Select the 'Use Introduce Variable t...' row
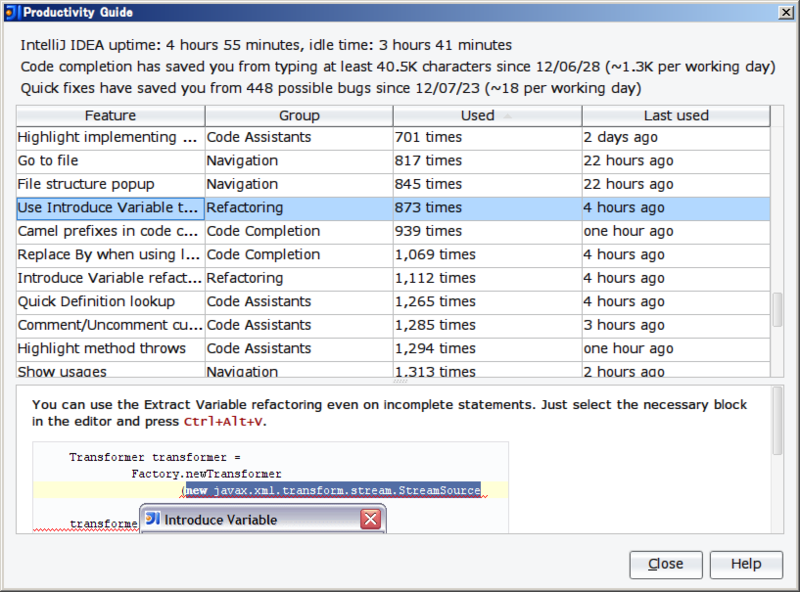800x592 pixels. pos(393,208)
